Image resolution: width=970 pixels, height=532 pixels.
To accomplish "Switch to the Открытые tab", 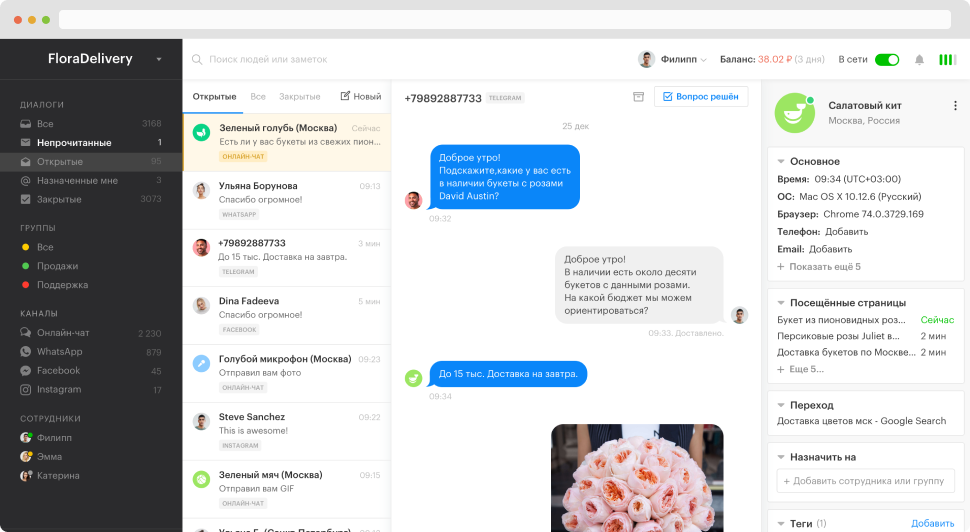I will 214,97.
